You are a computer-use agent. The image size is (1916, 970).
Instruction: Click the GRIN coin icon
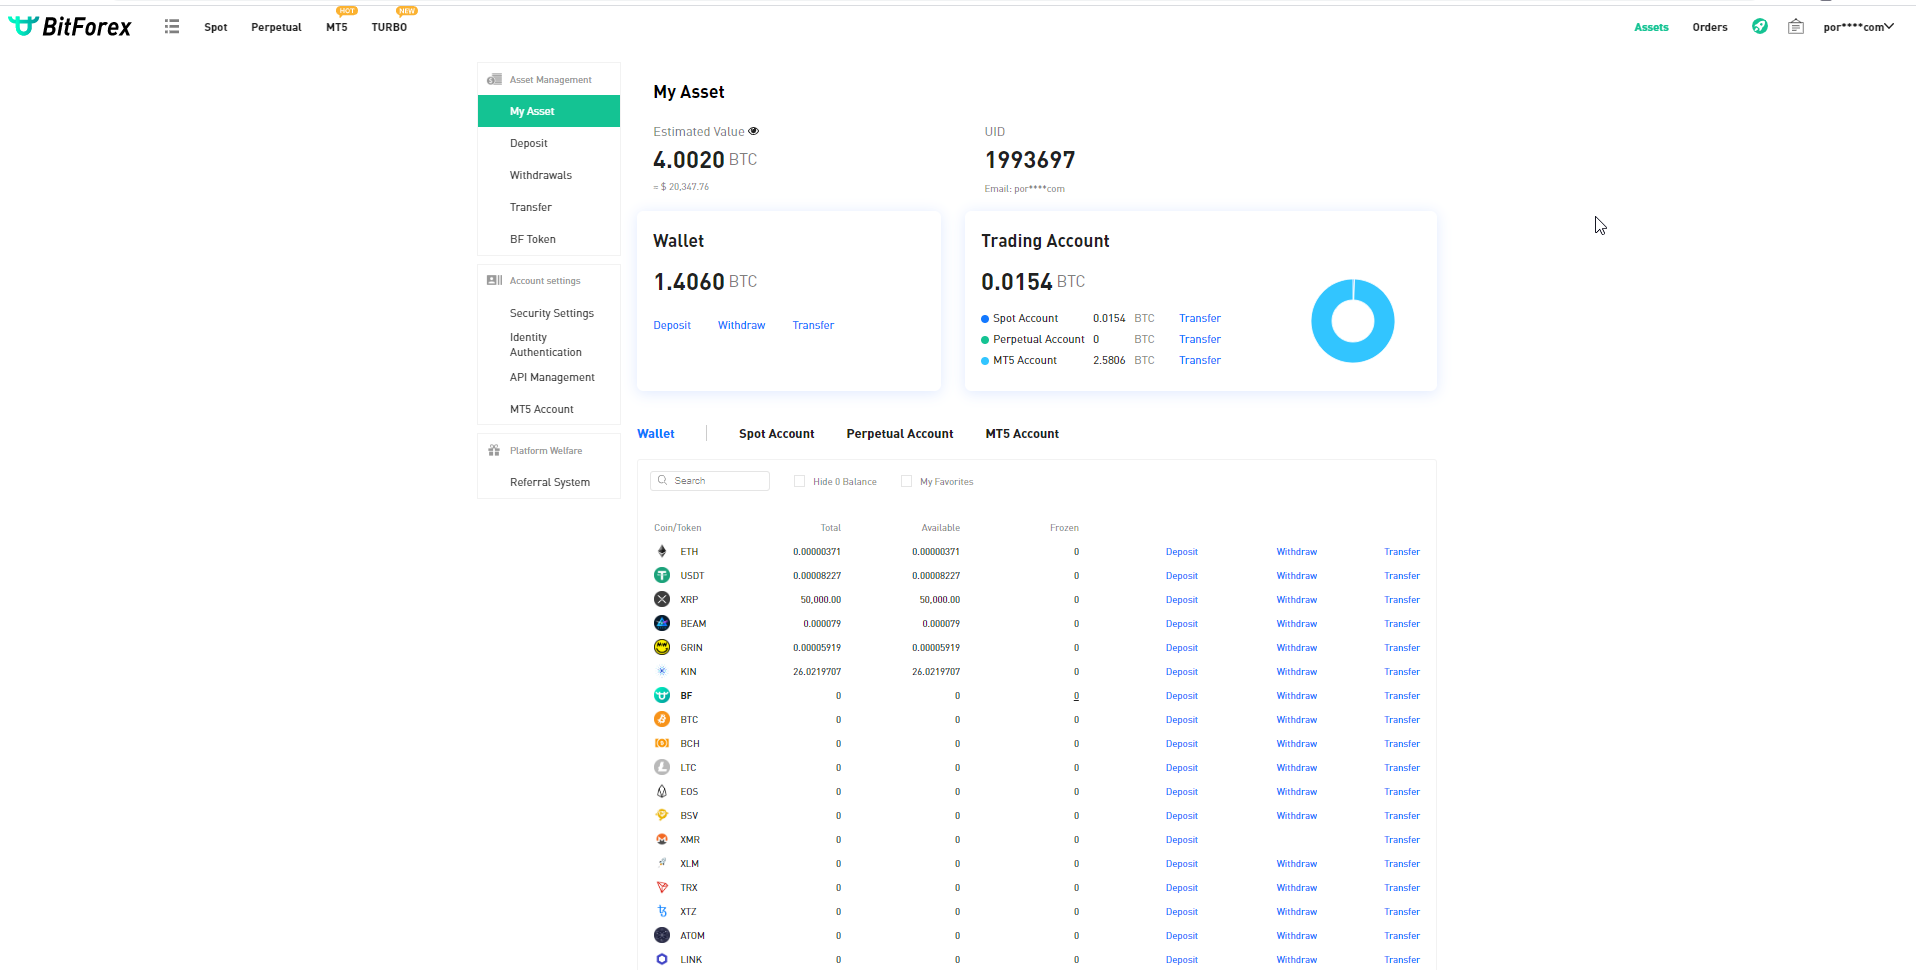[662, 647]
